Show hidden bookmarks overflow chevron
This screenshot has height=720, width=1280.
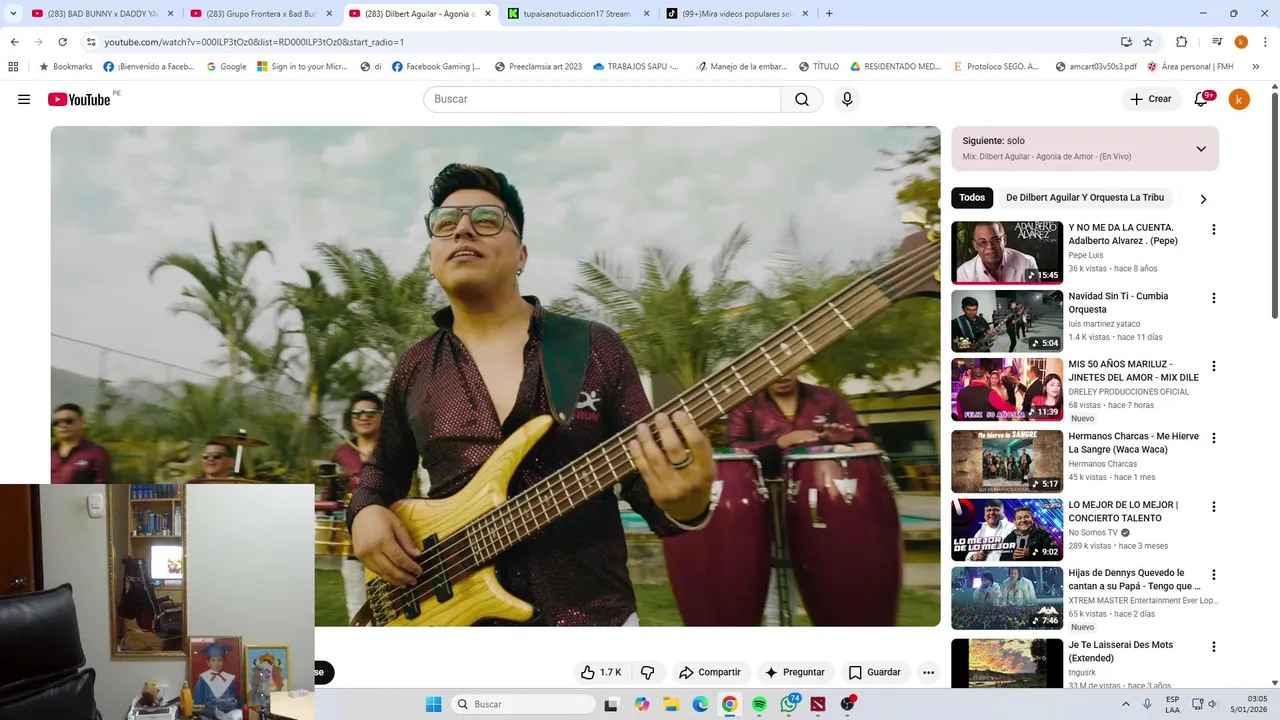(1256, 67)
